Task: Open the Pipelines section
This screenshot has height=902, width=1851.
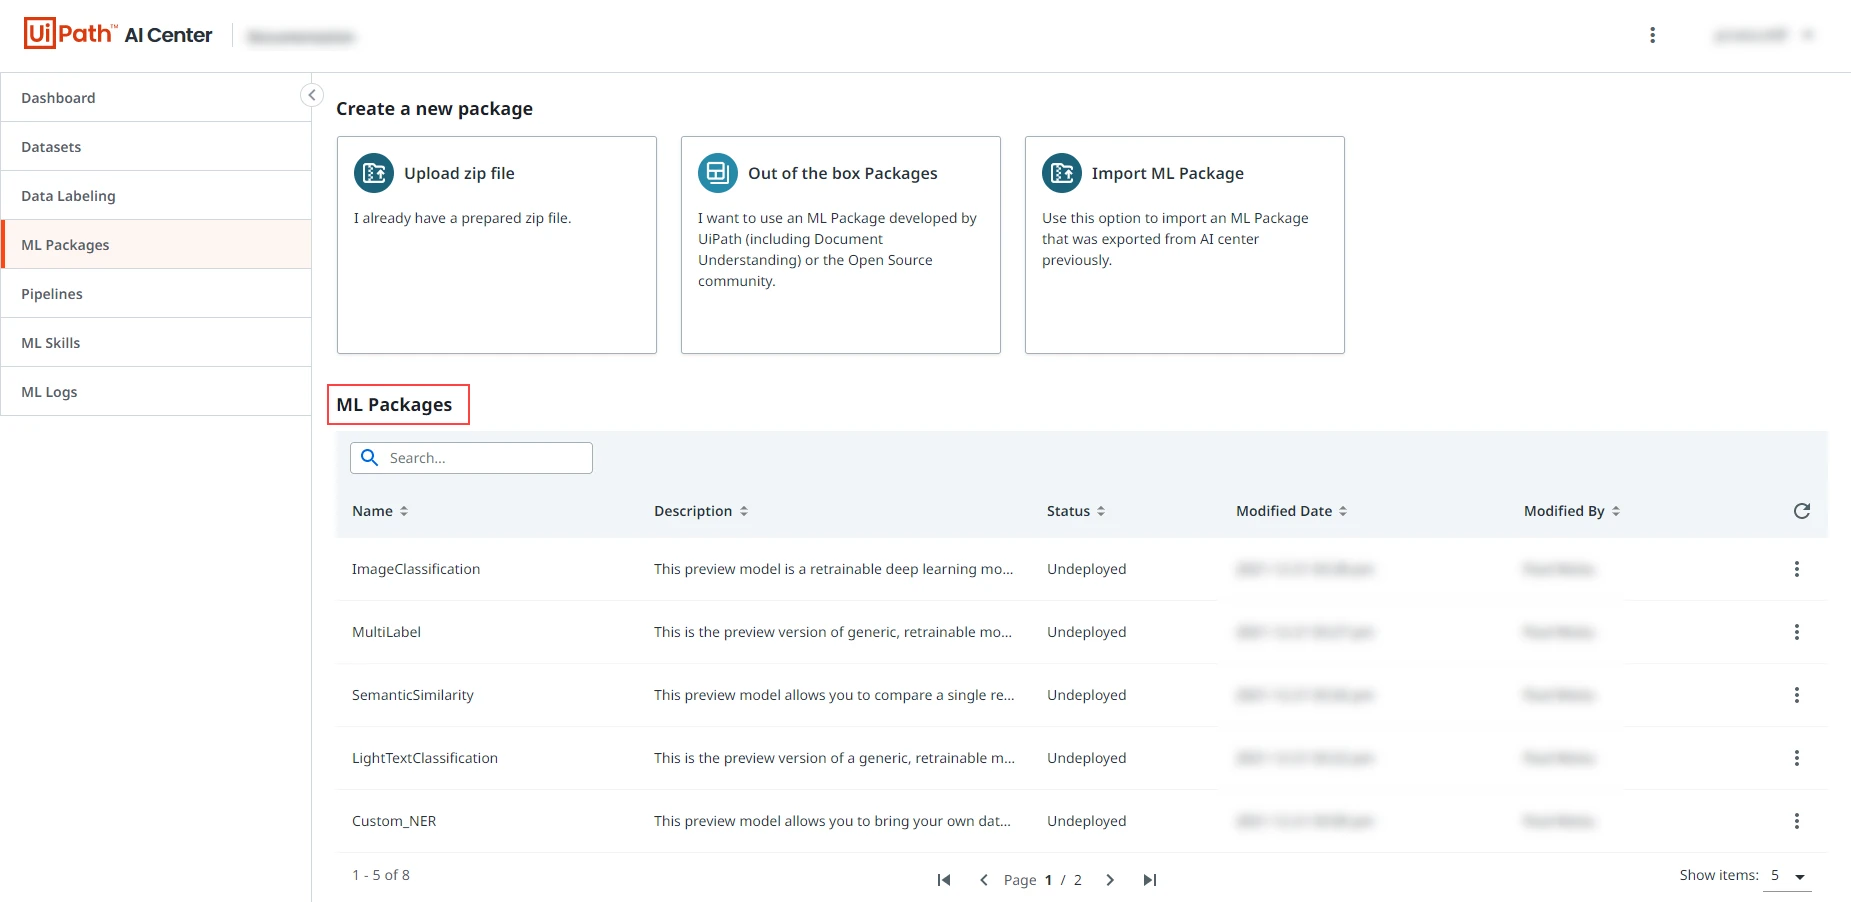Action: point(156,294)
